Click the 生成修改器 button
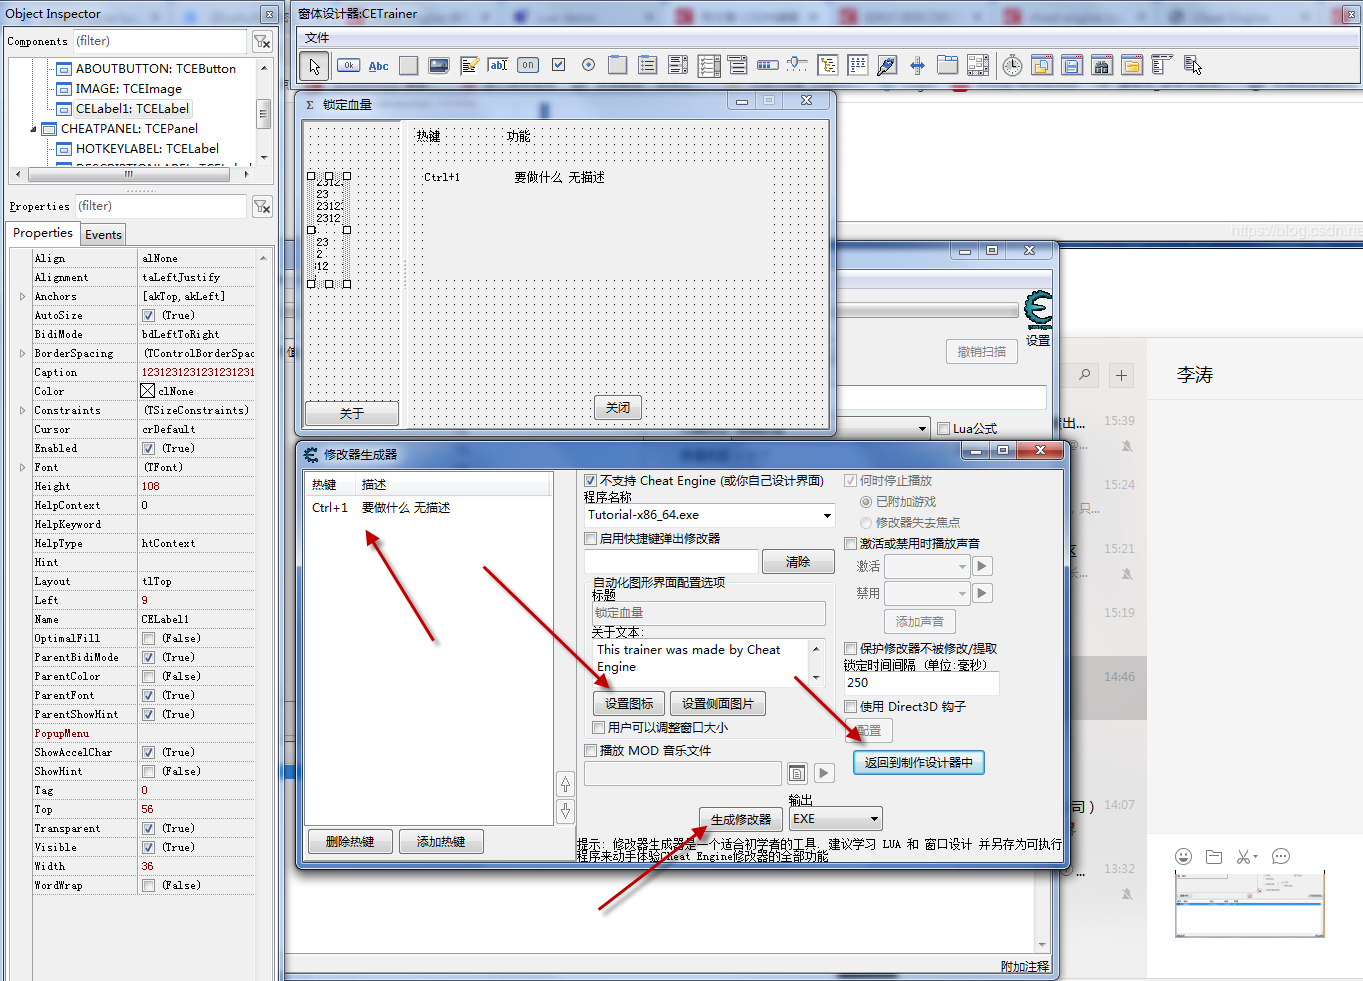The width and height of the screenshot is (1363, 981). [x=740, y=818]
